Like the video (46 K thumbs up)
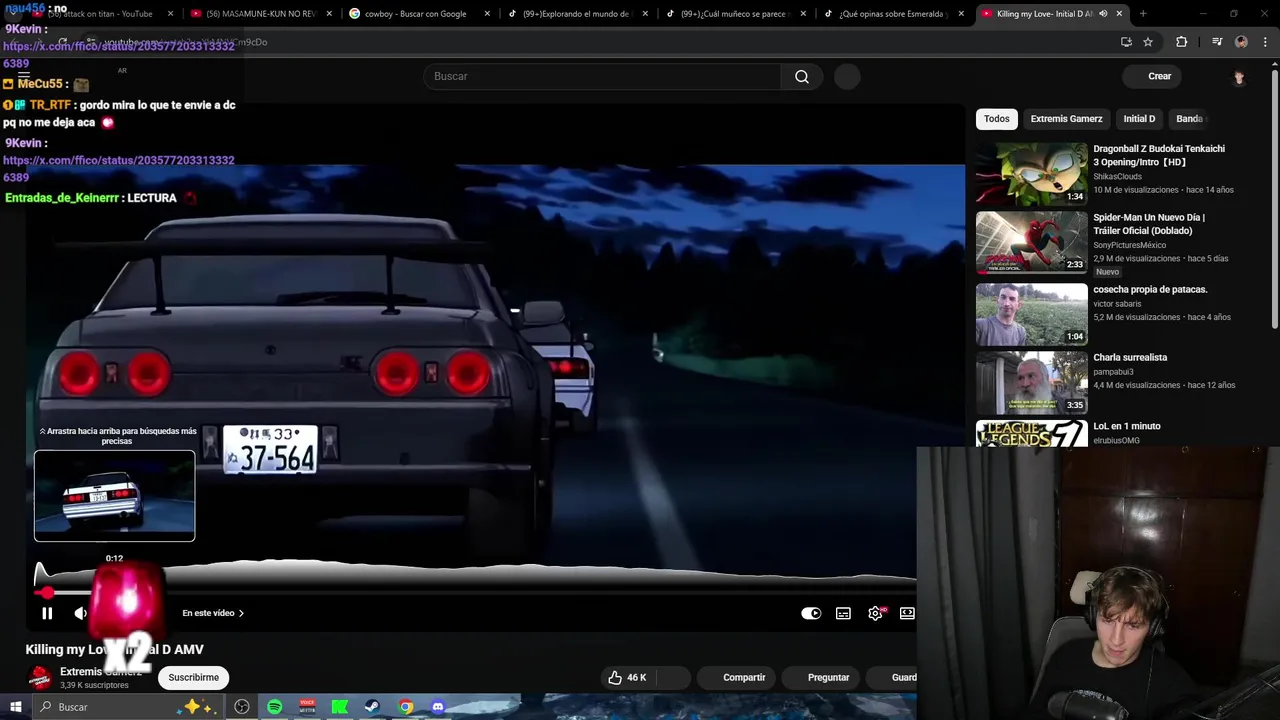Viewport: 1280px width, 720px height. click(x=628, y=677)
